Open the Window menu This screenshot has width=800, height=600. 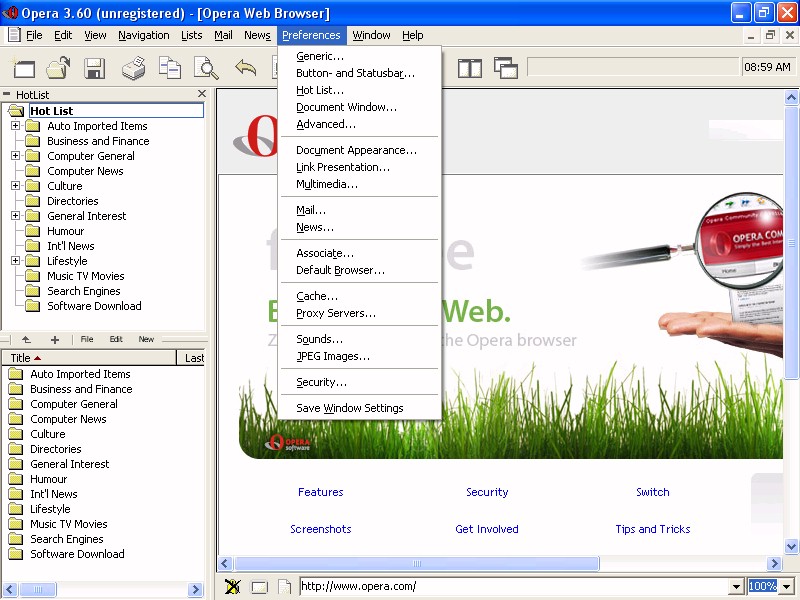pos(371,35)
